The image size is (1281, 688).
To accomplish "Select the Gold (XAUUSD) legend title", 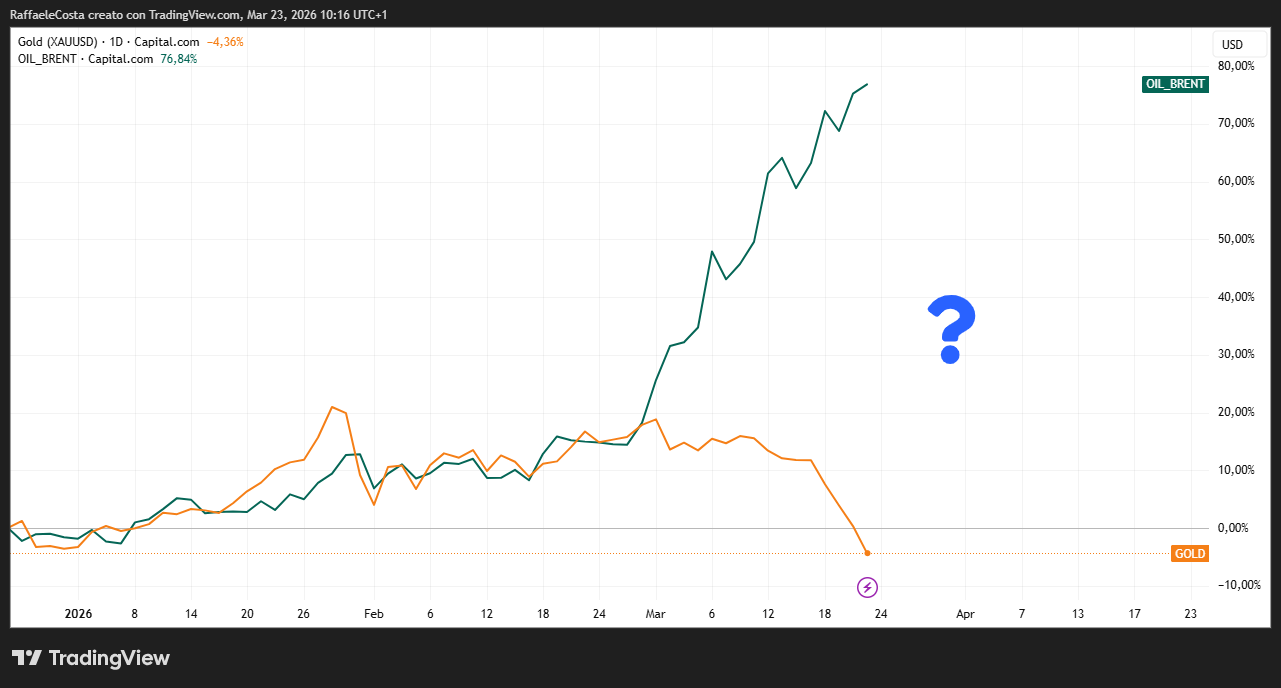I will pos(56,42).
